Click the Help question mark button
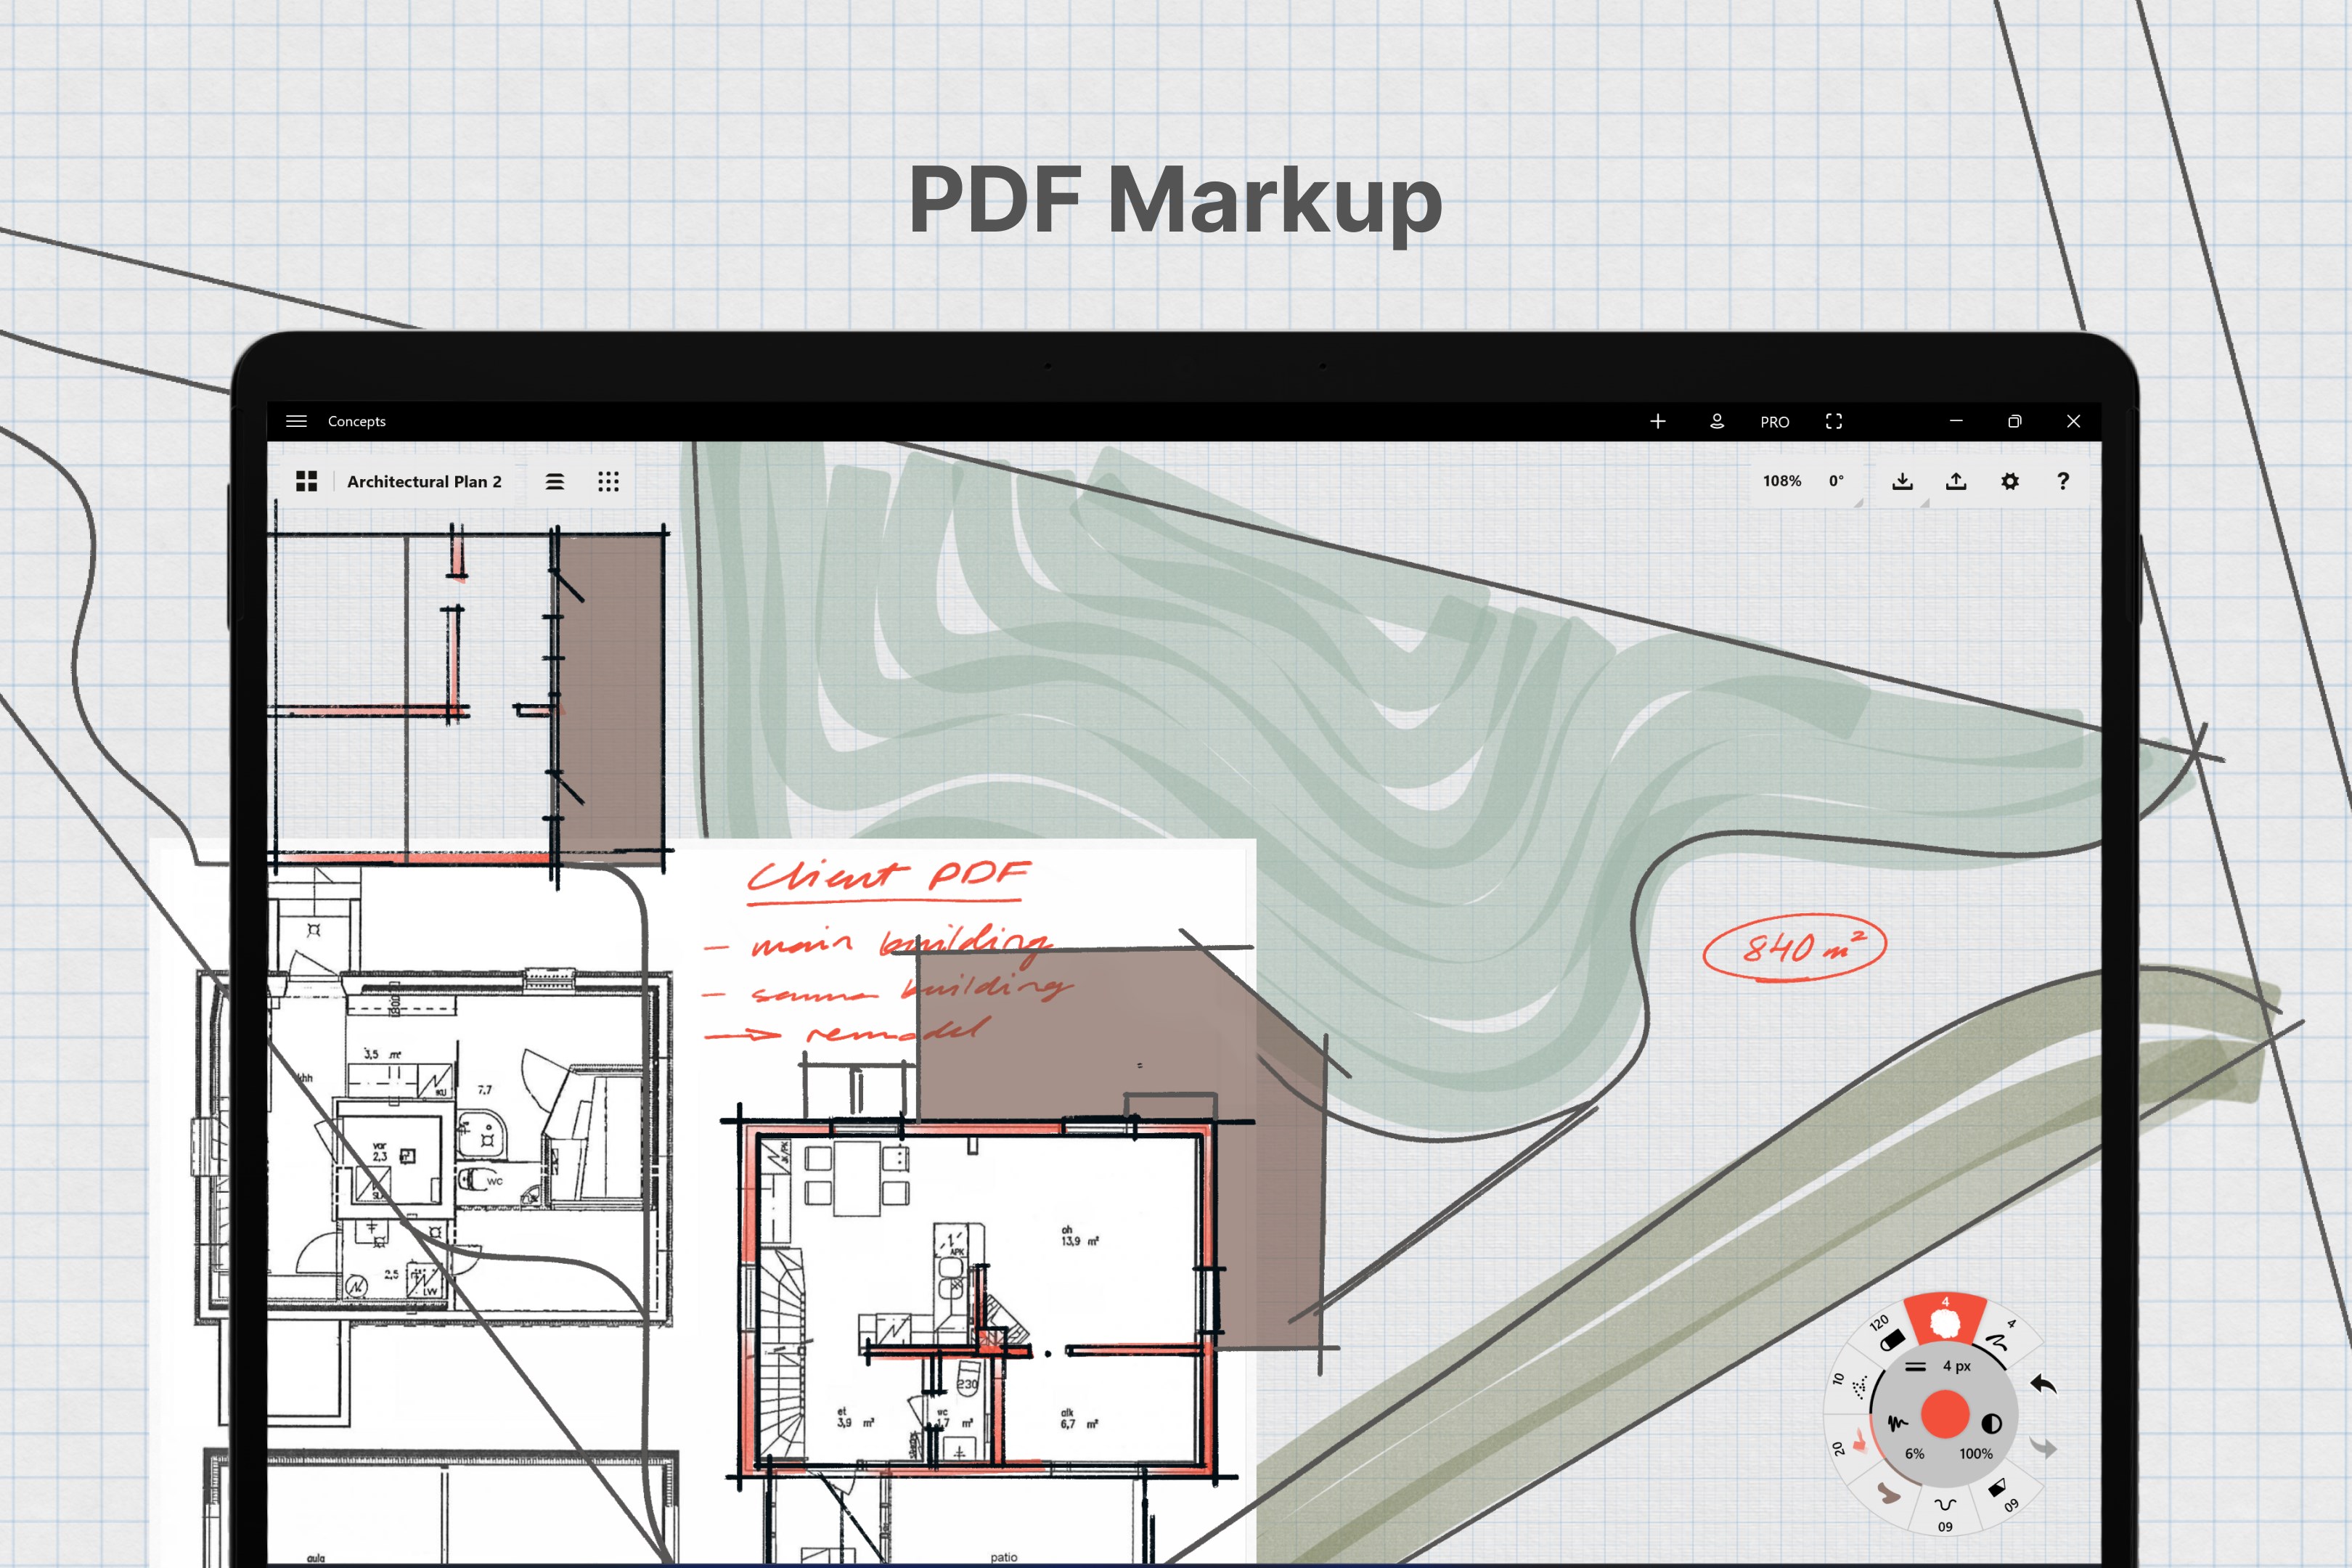2352x1568 pixels. 2063,481
